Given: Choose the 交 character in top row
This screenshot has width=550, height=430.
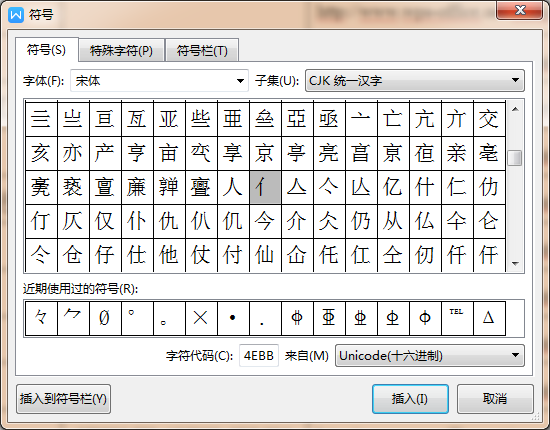Looking at the screenshot, I should click(489, 119).
